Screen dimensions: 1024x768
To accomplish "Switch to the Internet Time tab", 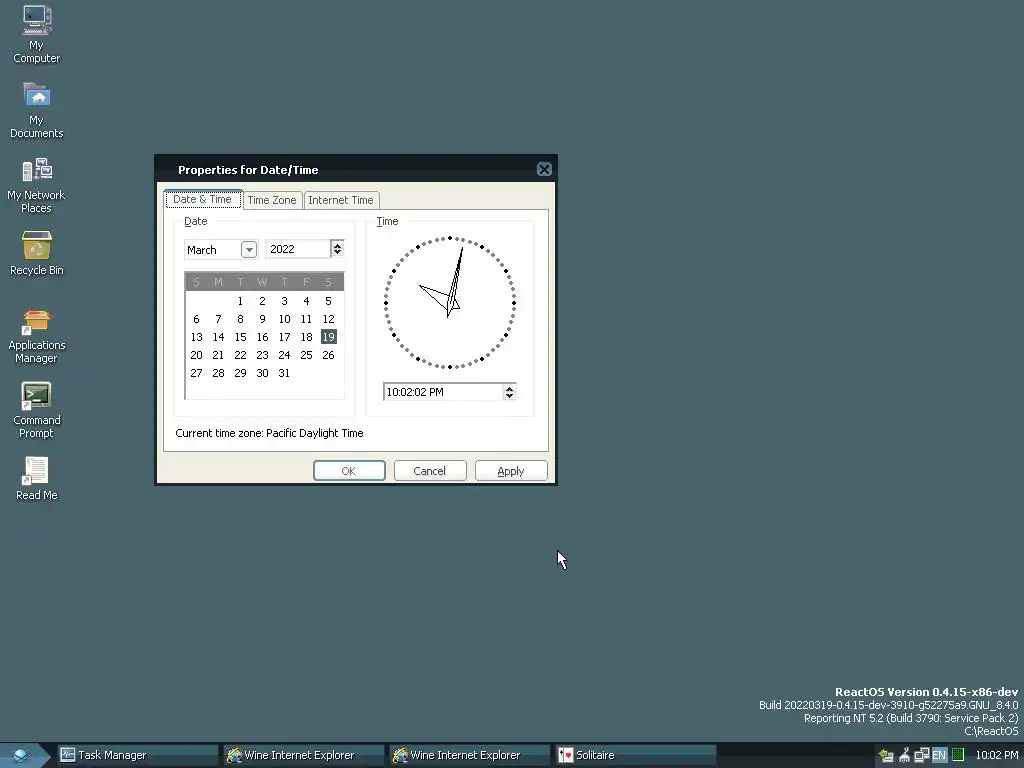I will [341, 200].
